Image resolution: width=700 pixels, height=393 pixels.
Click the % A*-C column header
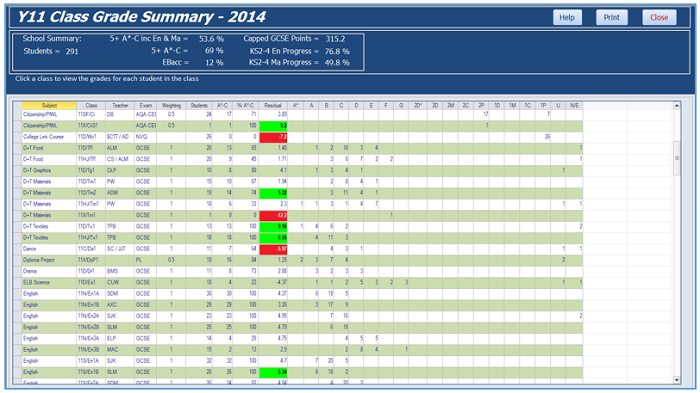(x=245, y=105)
